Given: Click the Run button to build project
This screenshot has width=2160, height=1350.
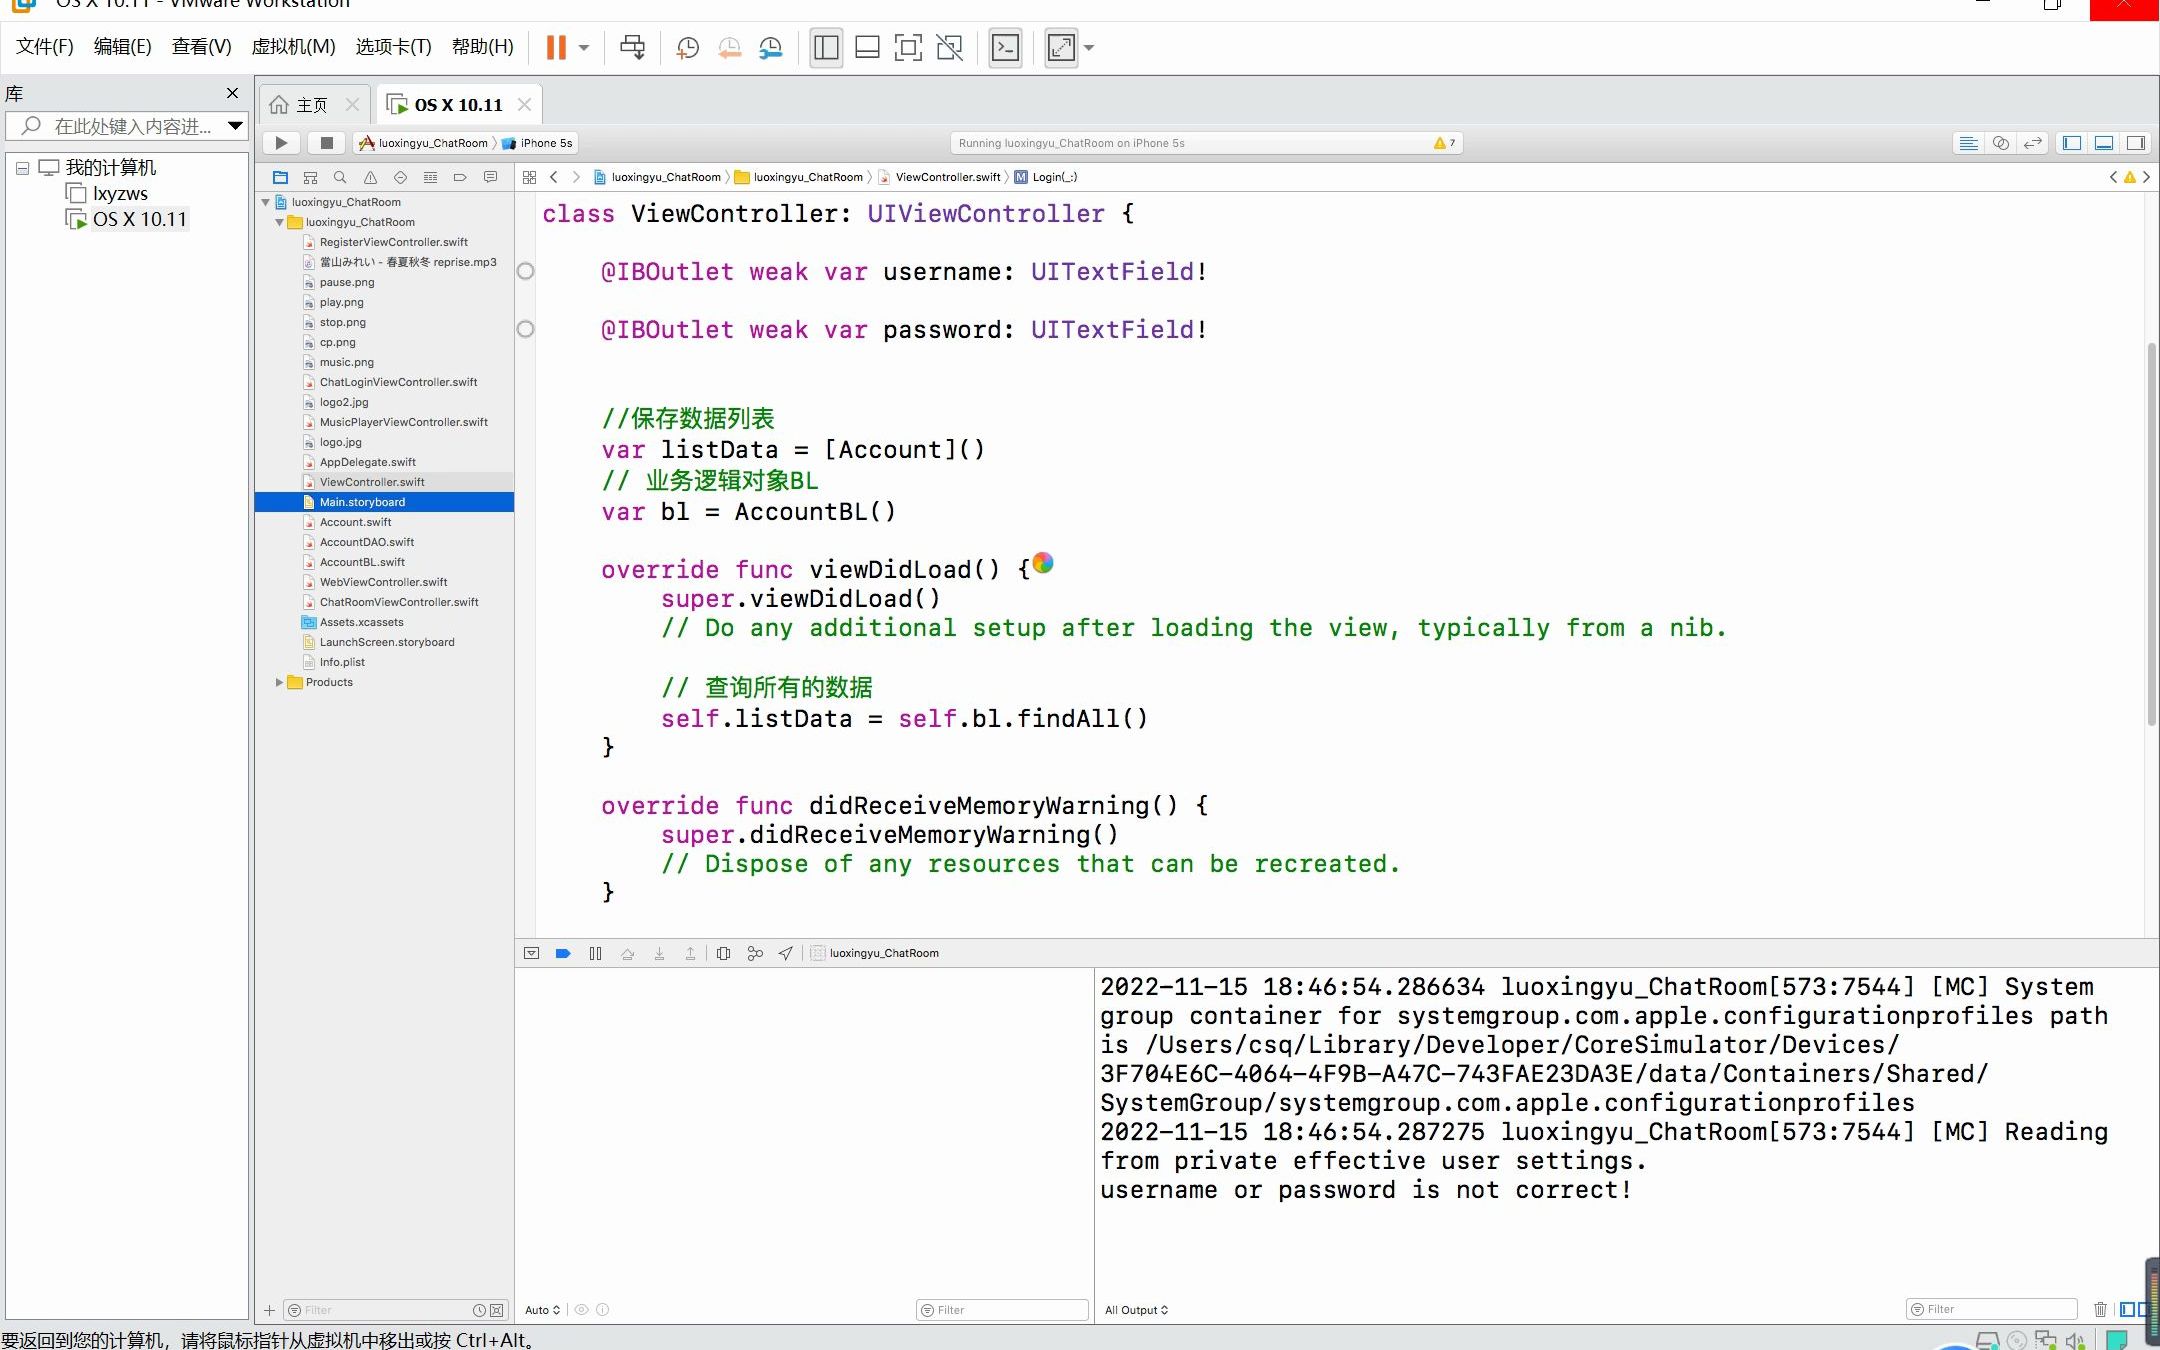Looking at the screenshot, I should 280,143.
